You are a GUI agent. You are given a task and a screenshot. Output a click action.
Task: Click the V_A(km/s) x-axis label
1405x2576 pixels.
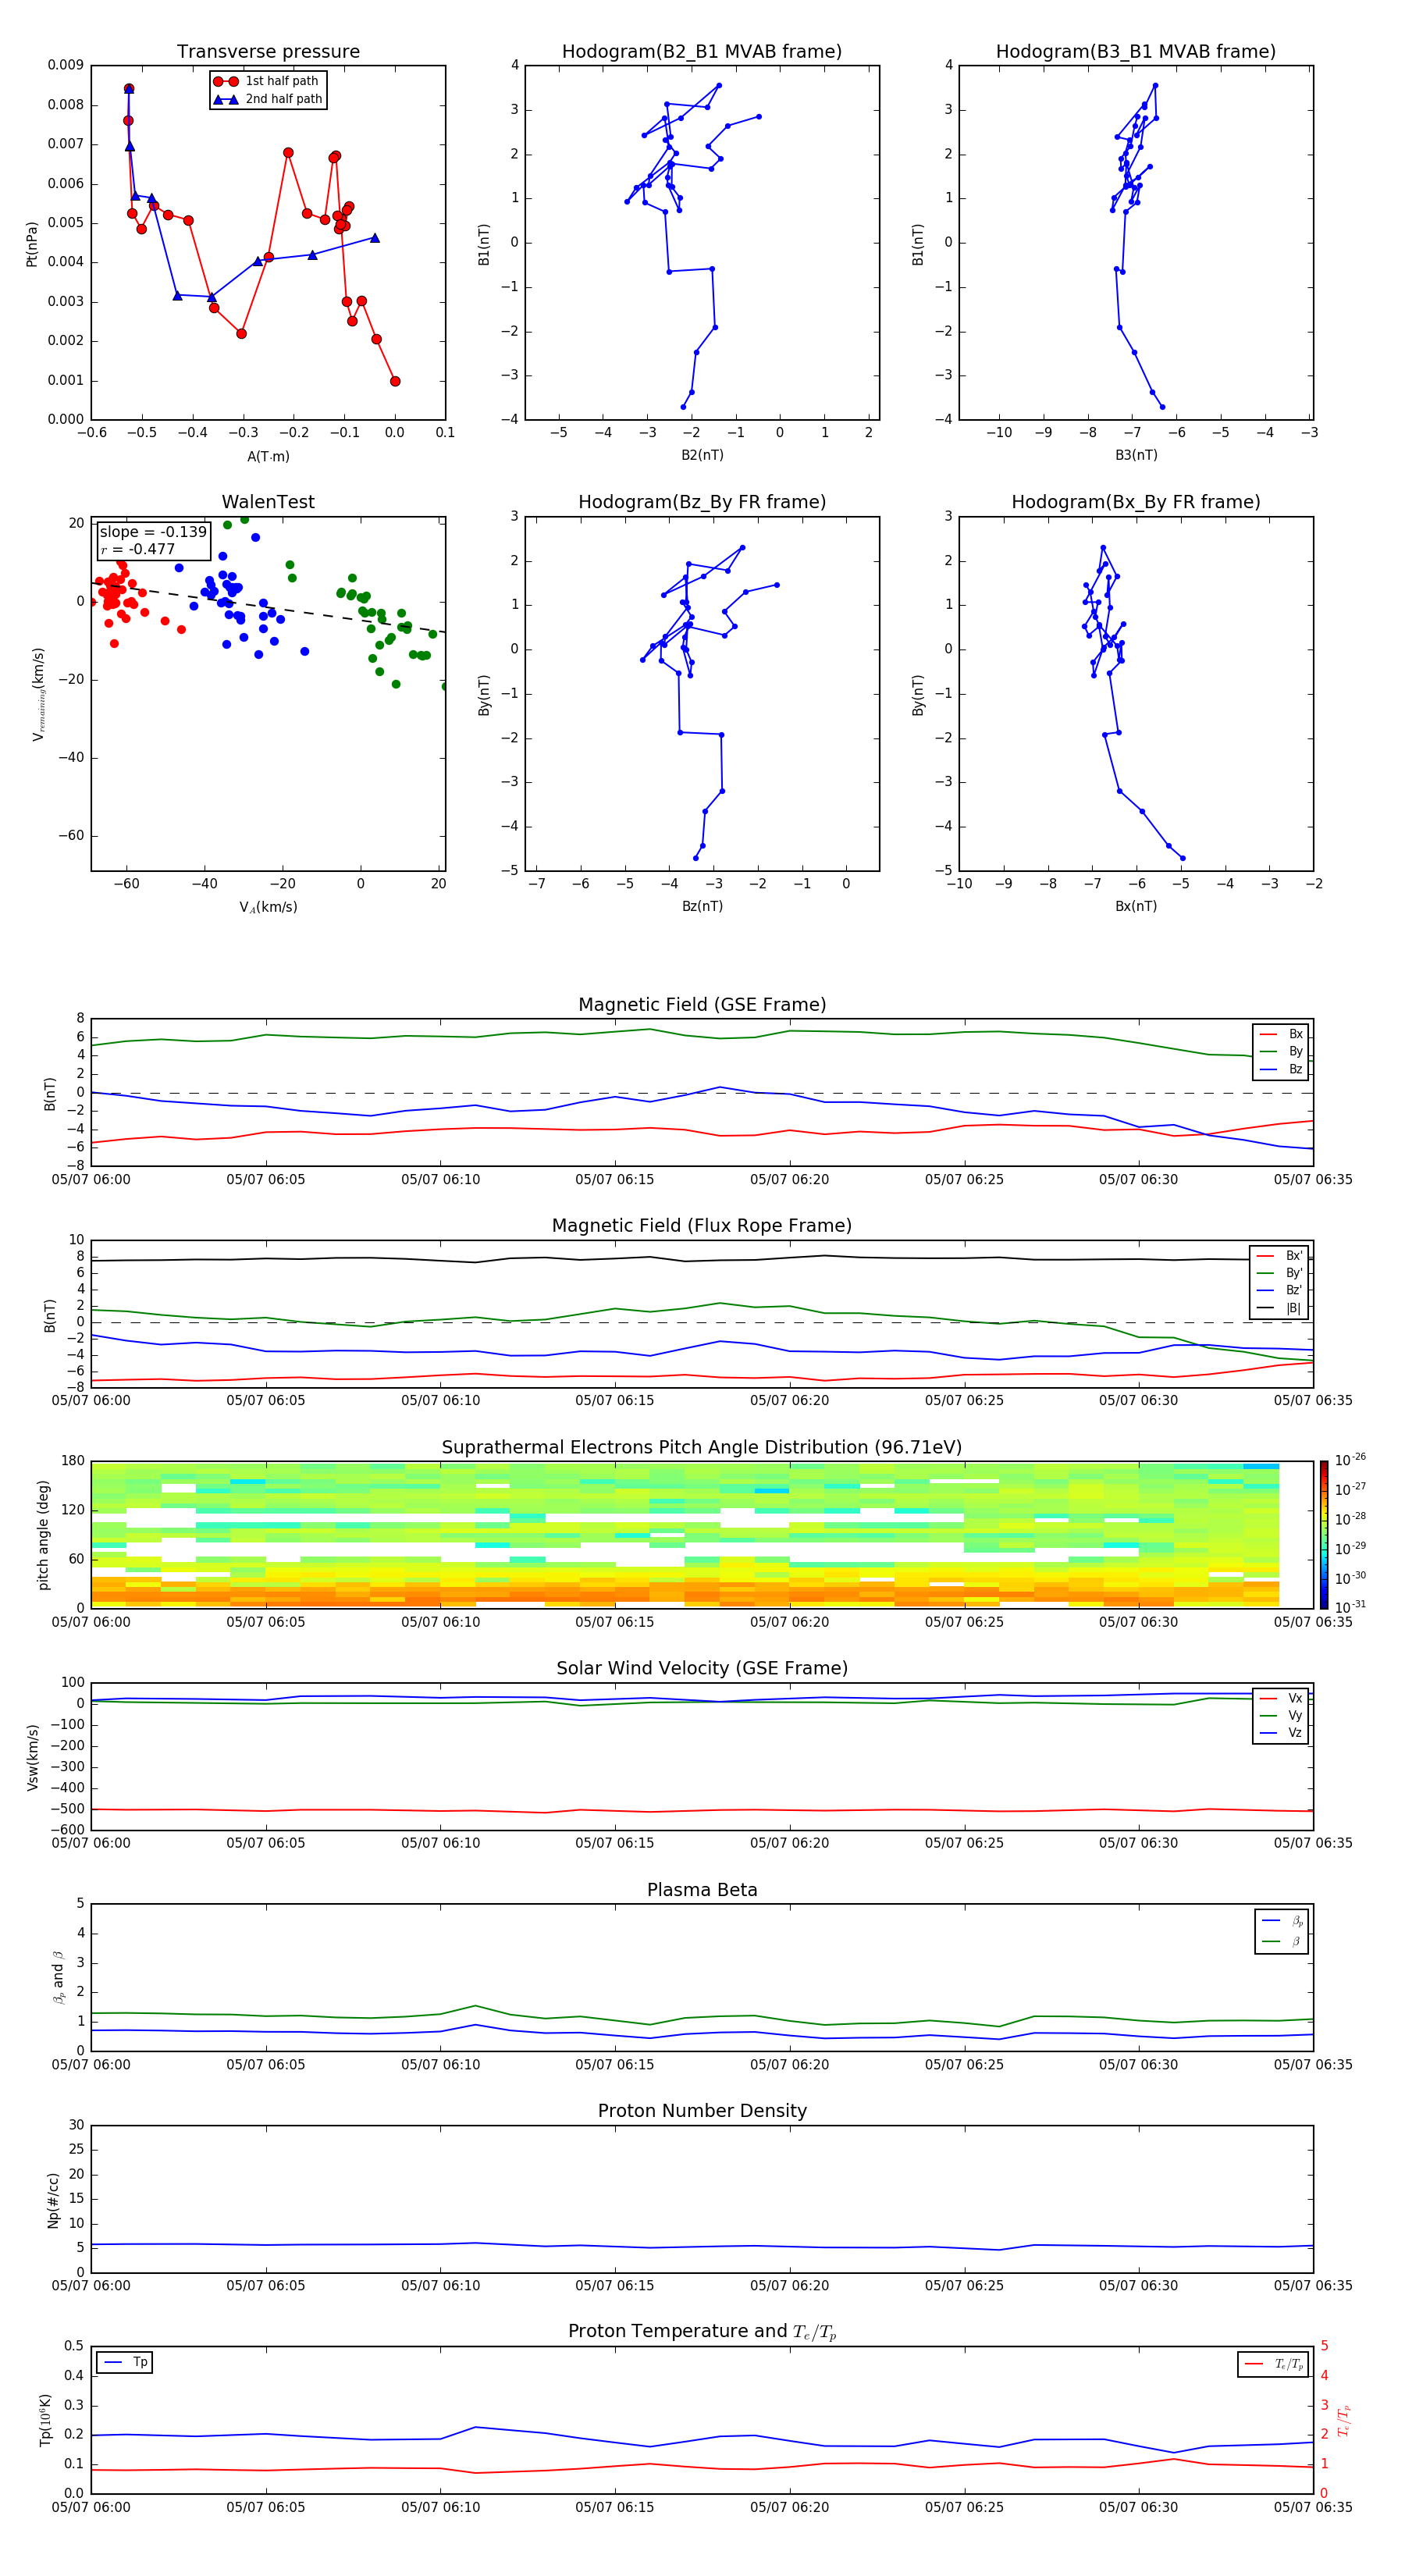(268, 907)
